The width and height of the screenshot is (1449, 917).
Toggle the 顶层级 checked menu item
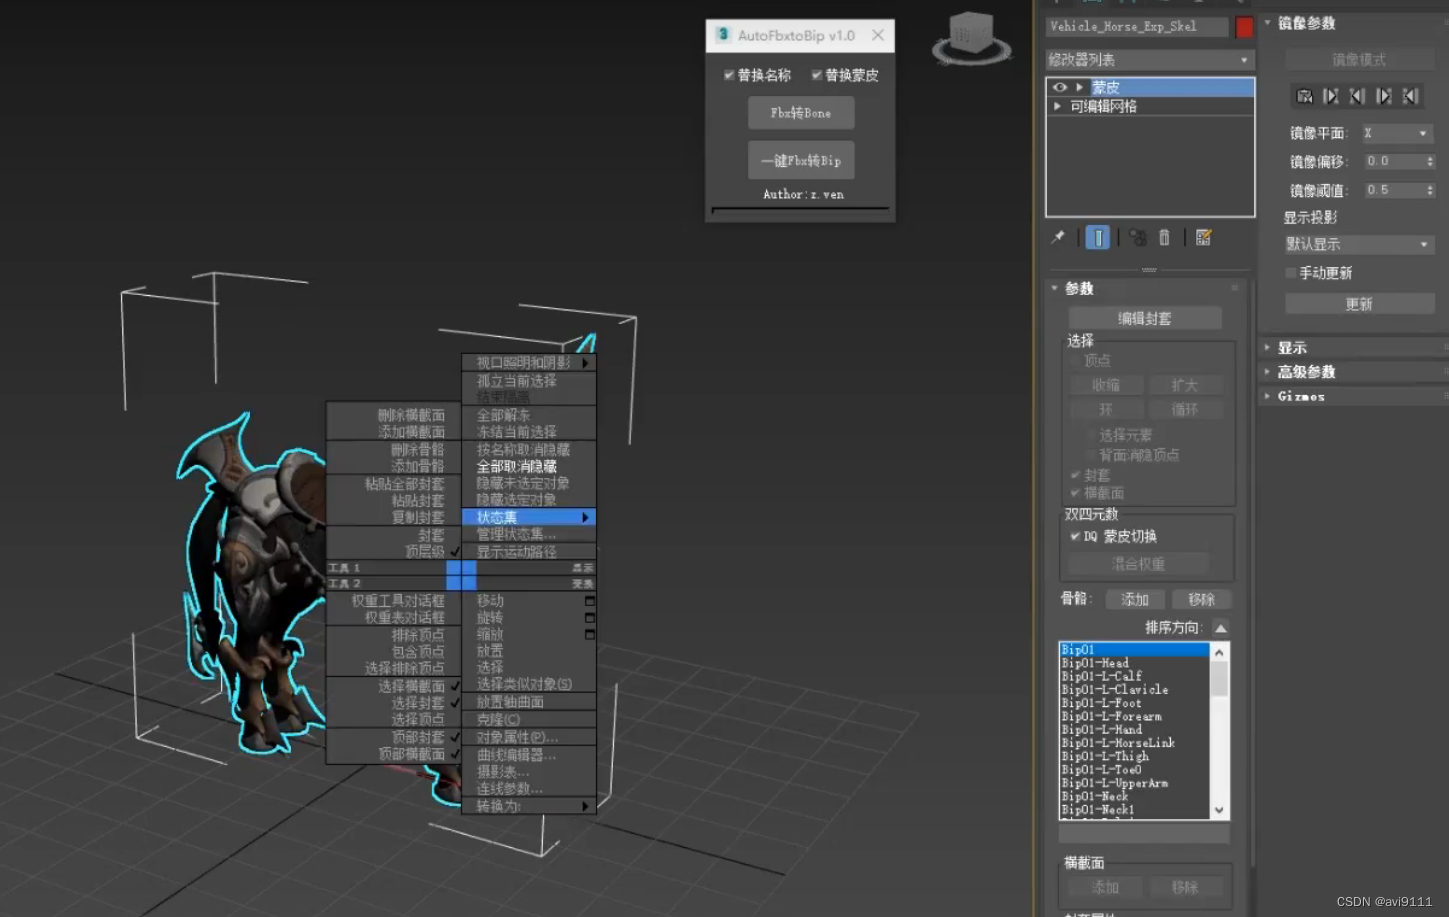pos(393,551)
